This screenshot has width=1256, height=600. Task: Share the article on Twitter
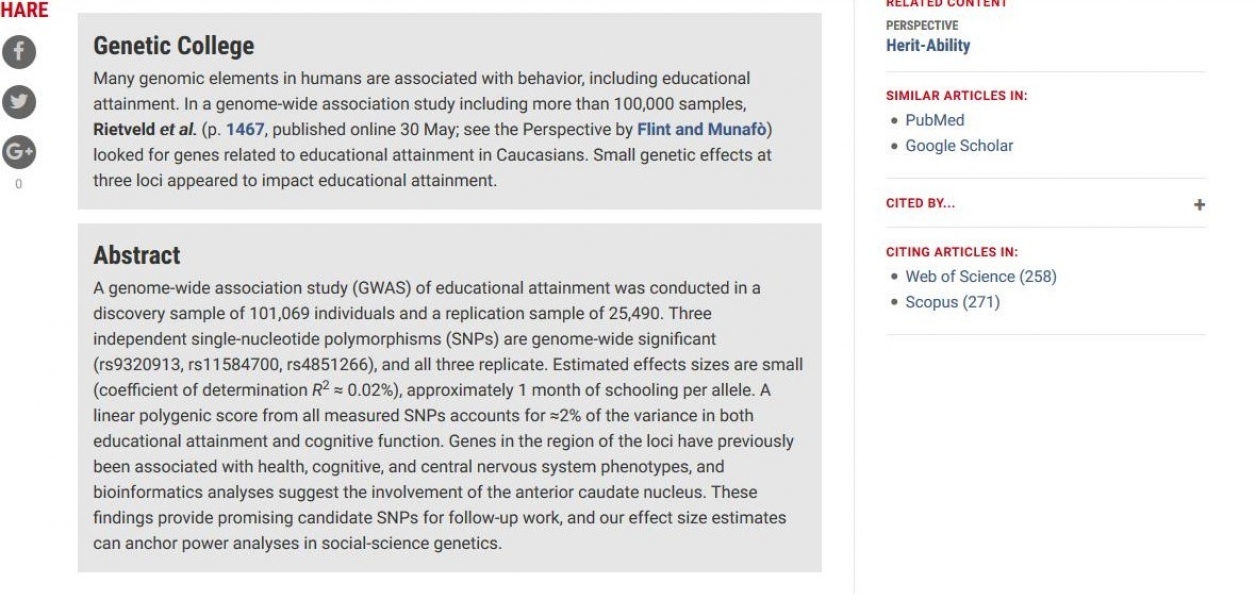coord(19,102)
